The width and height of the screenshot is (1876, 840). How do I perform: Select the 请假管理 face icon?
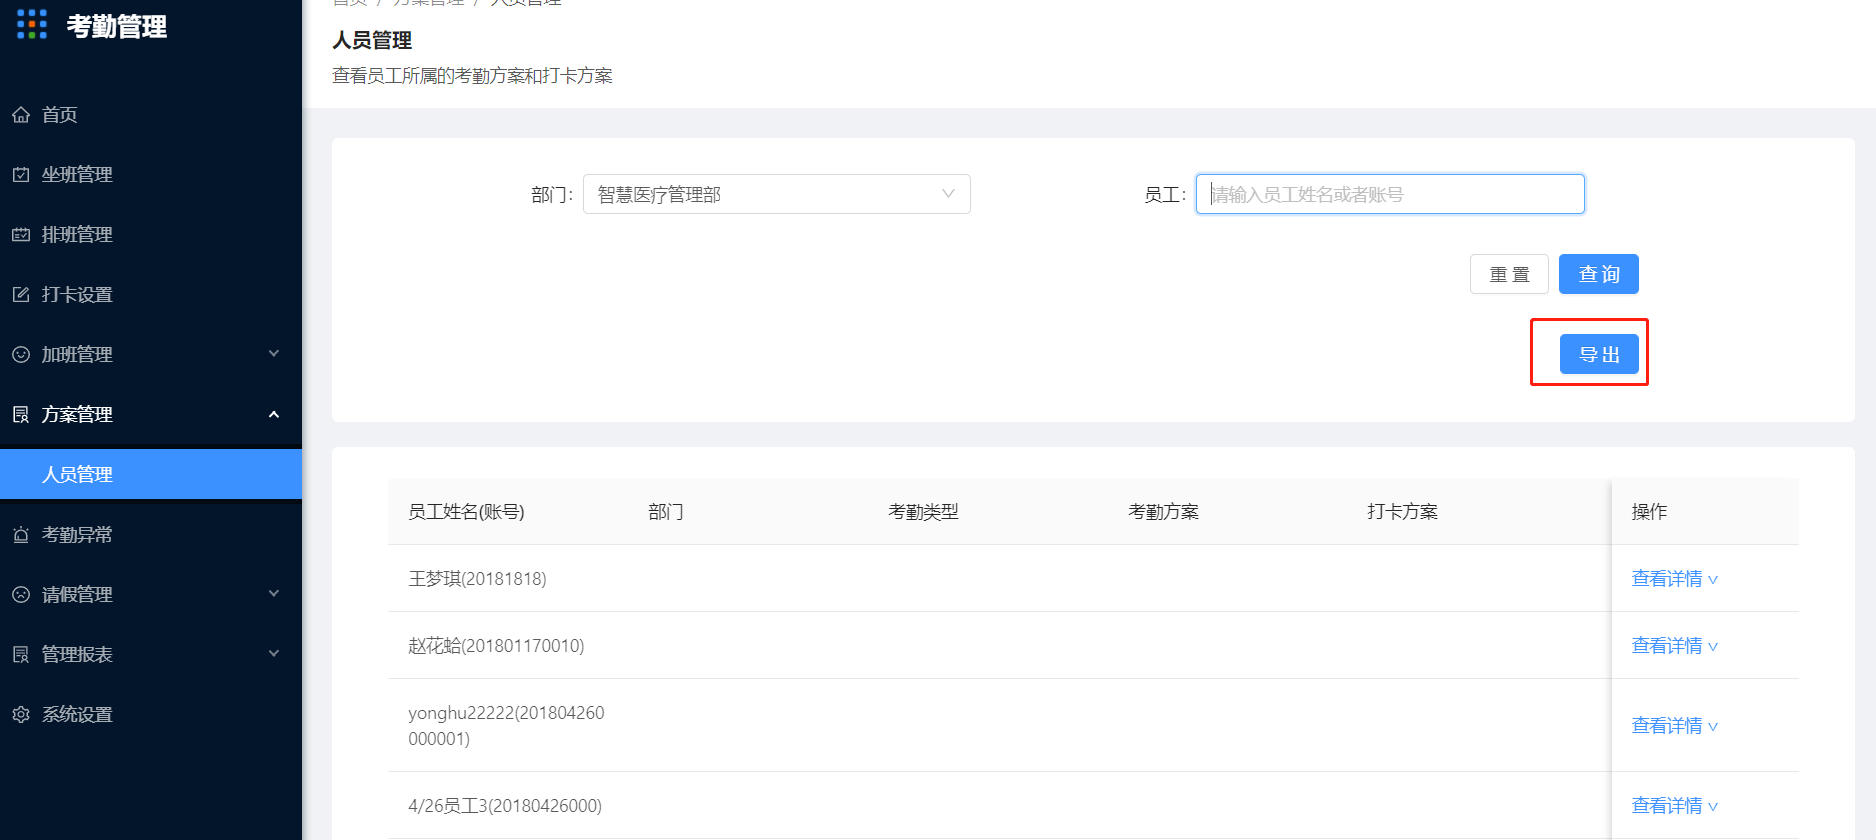coord(21,595)
